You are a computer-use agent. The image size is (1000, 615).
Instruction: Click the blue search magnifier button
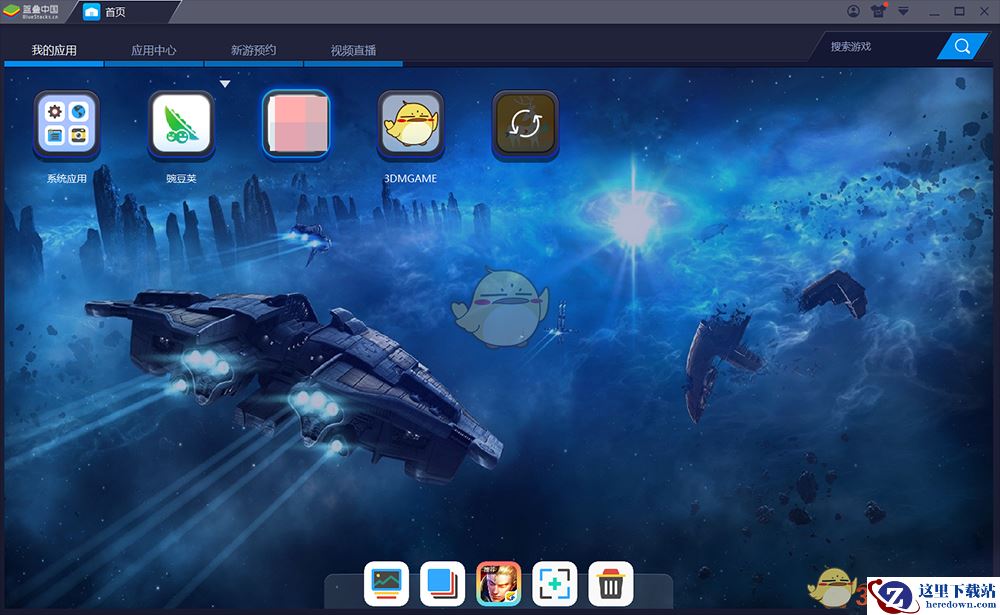[962, 46]
